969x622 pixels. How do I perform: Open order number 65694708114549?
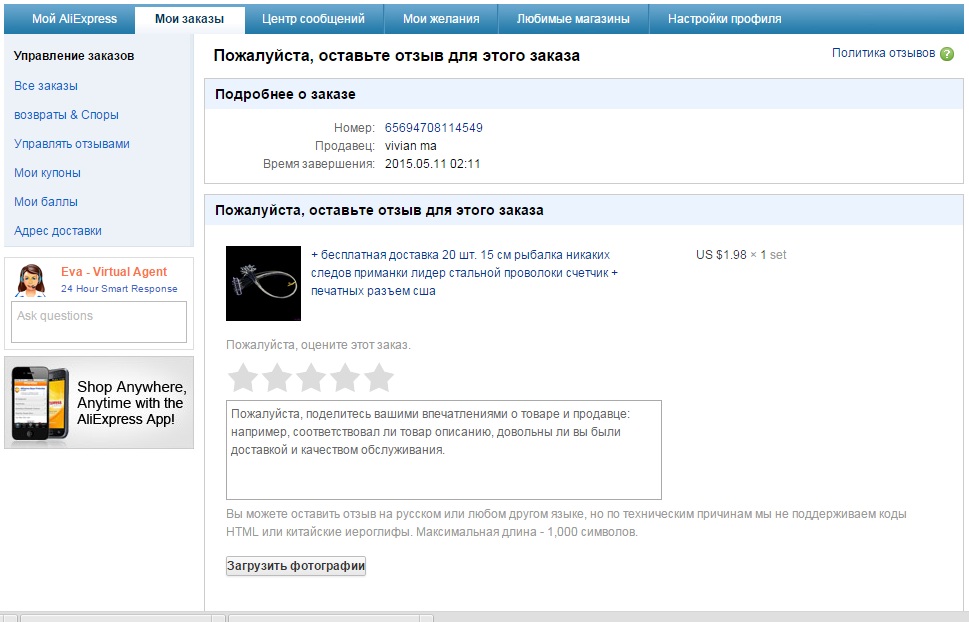434,128
